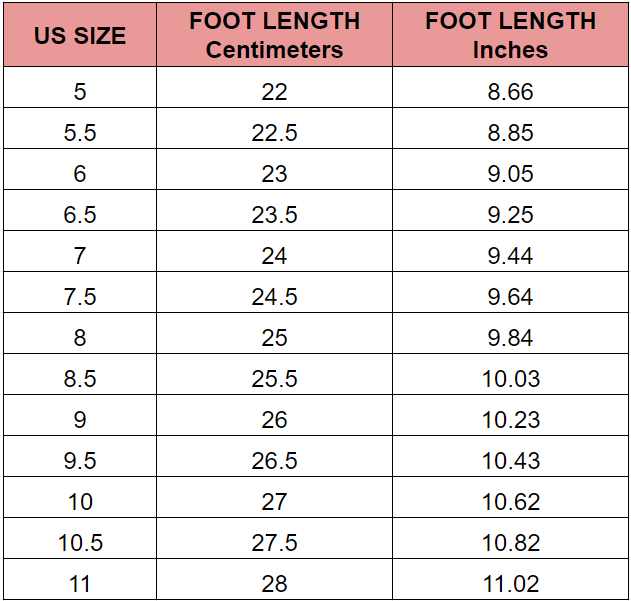
Task: Select the 22.5 centimeters cell
Action: click(x=274, y=128)
